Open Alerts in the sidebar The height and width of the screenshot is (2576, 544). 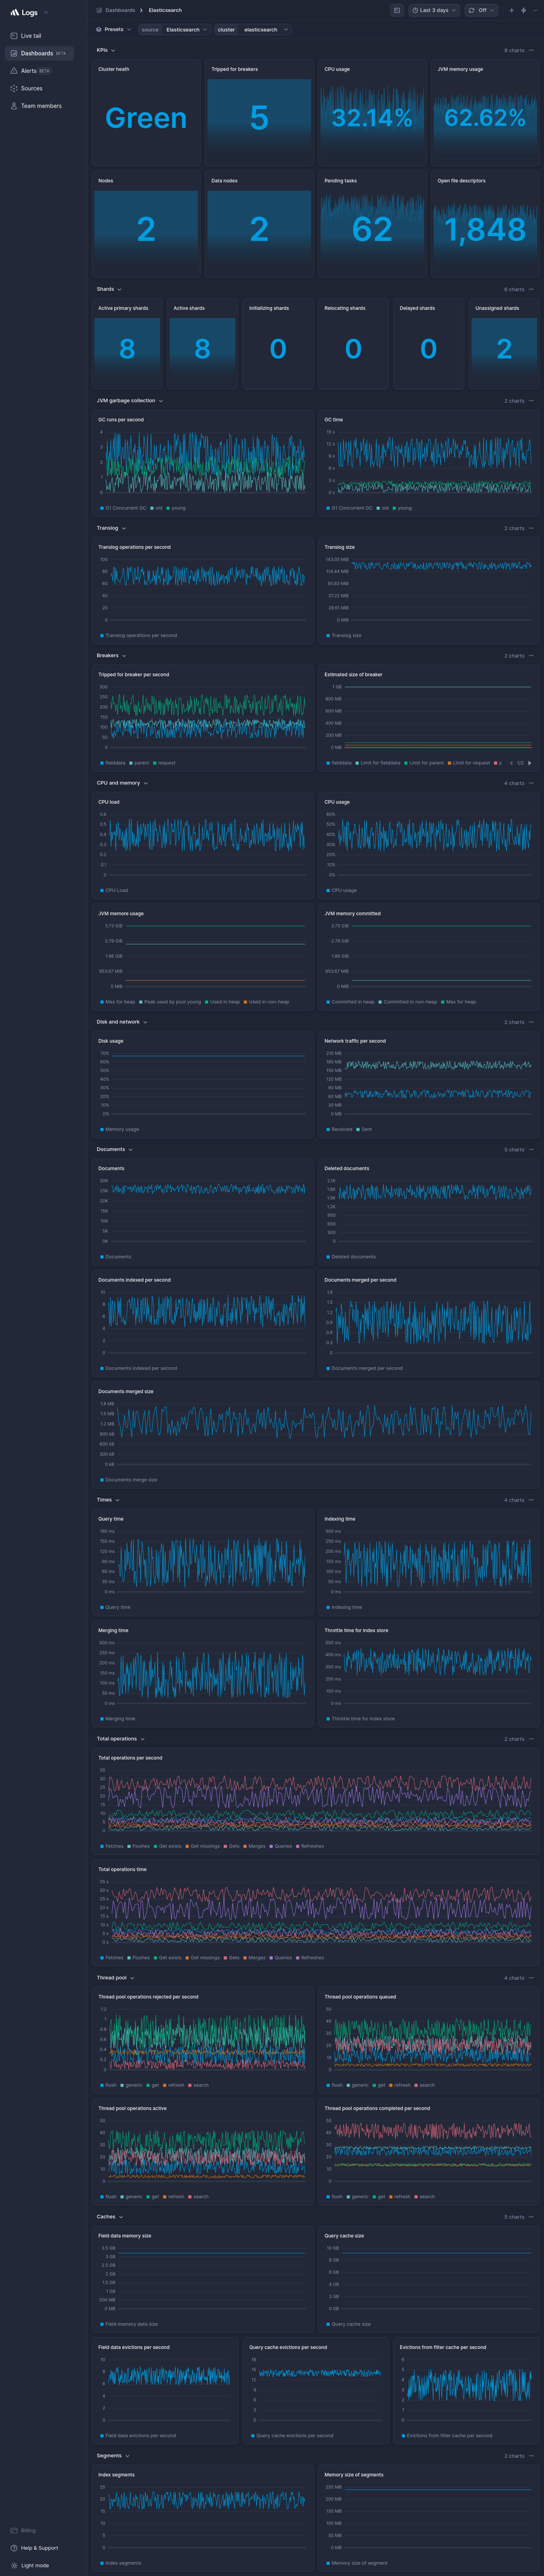click(x=28, y=71)
